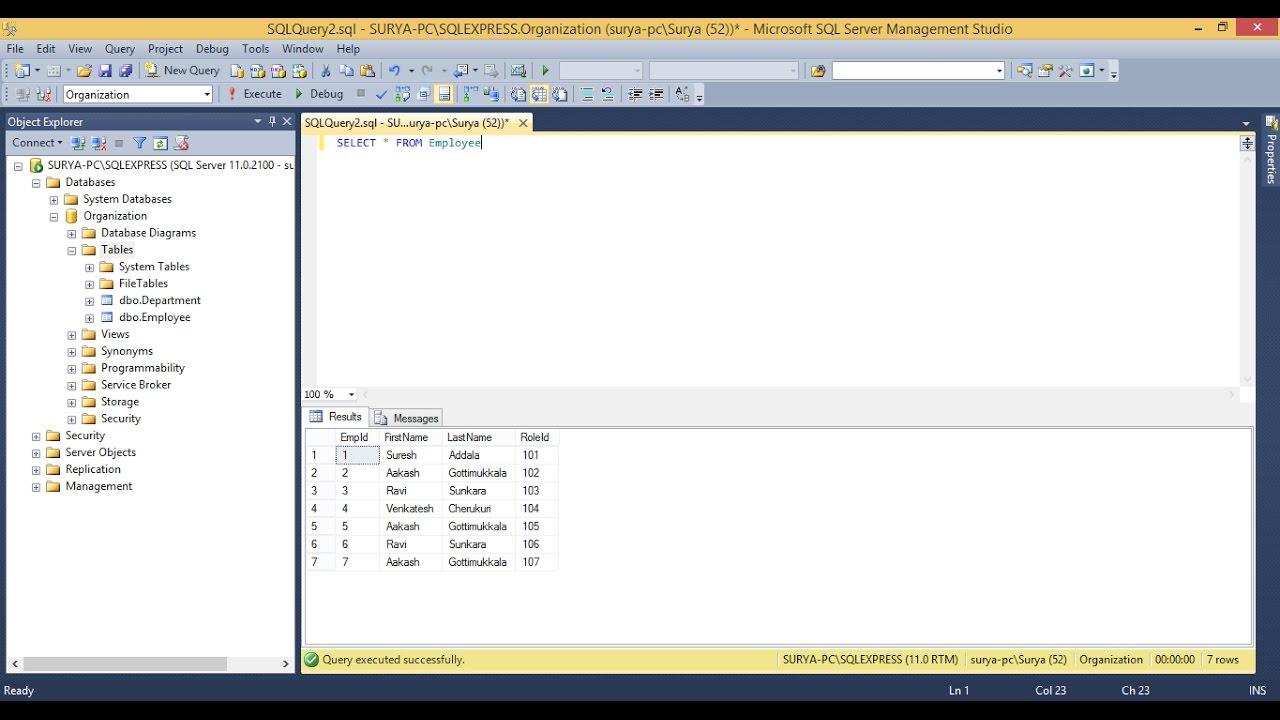Screen dimensions: 1280x720
Task: Click the Copy toolbar icon
Action: click(x=346, y=71)
